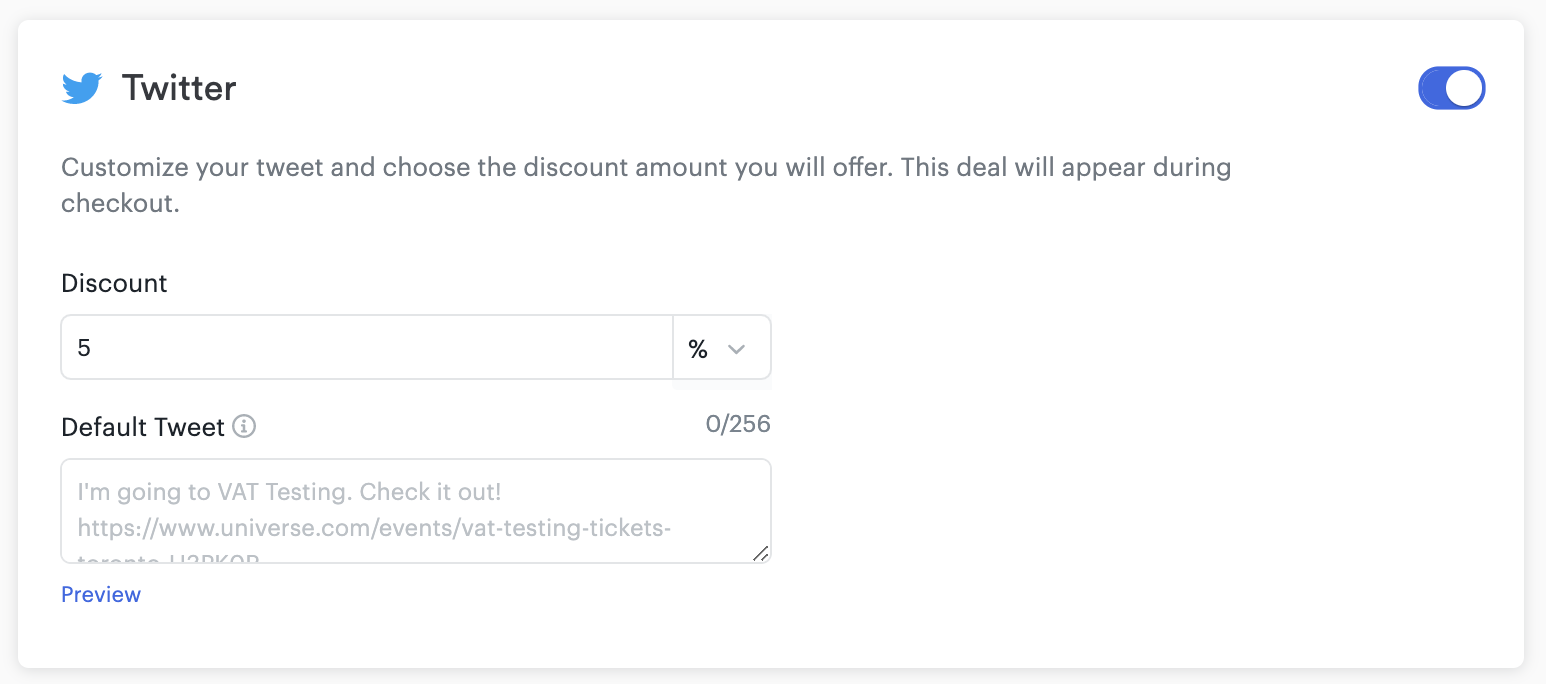Click the tweet box resize handle
Viewport: 1546px width, 684px height.
pyautogui.click(x=760, y=553)
